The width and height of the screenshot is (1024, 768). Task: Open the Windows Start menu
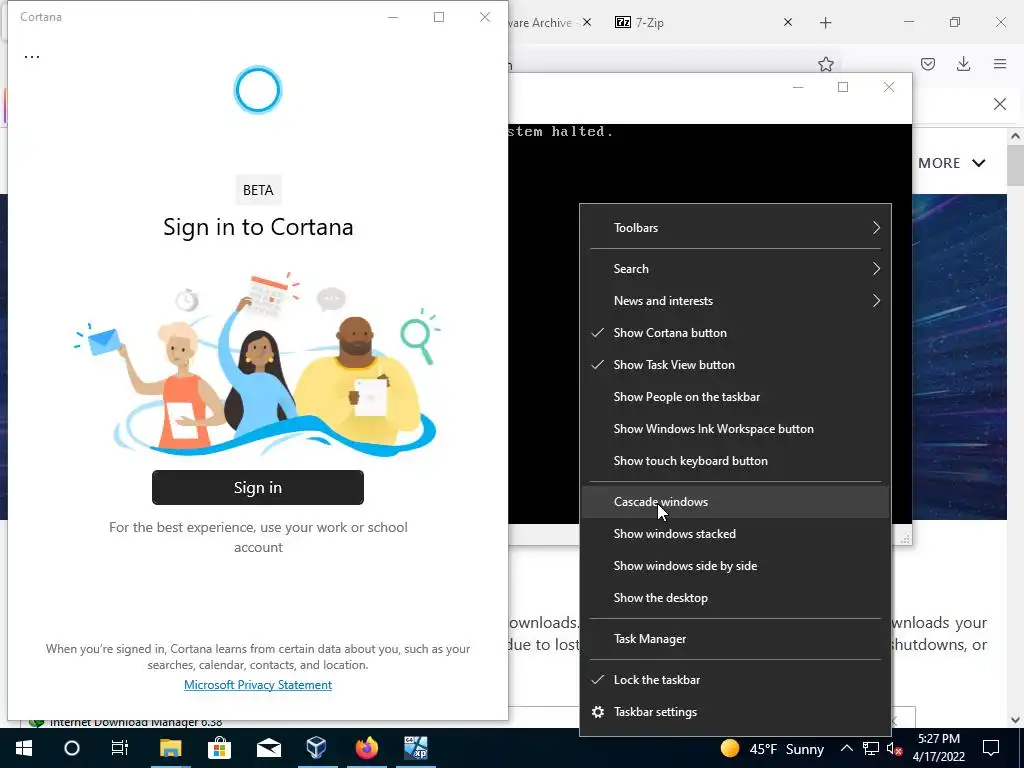coord(24,748)
